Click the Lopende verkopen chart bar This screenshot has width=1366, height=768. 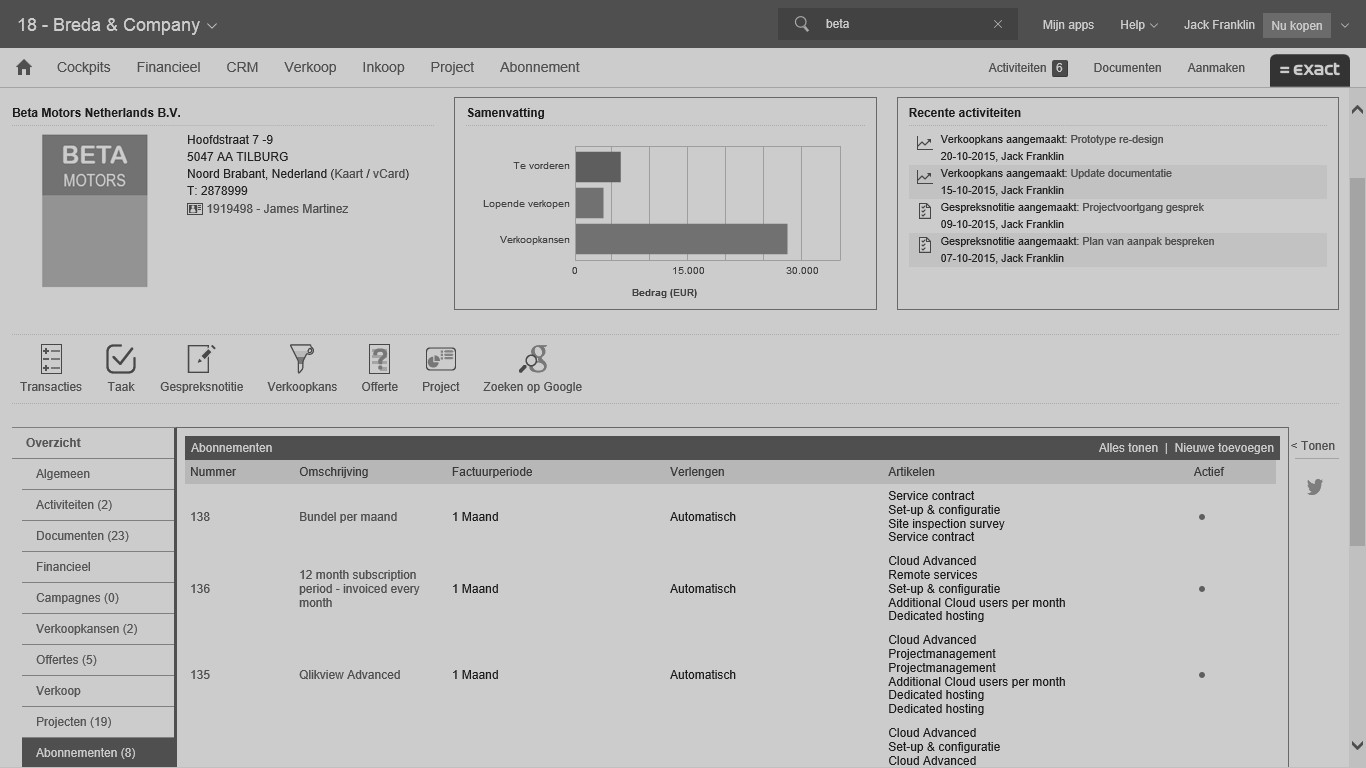pos(589,203)
